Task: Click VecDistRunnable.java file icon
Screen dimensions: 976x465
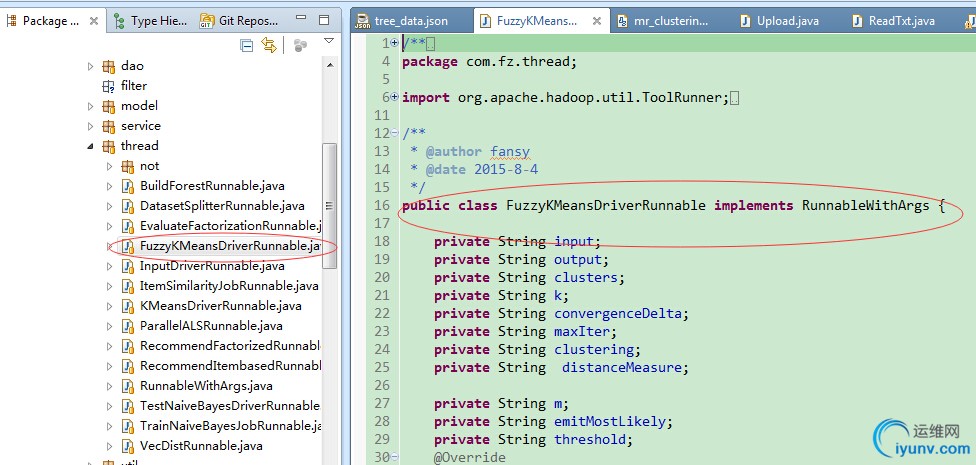Action: (128, 446)
